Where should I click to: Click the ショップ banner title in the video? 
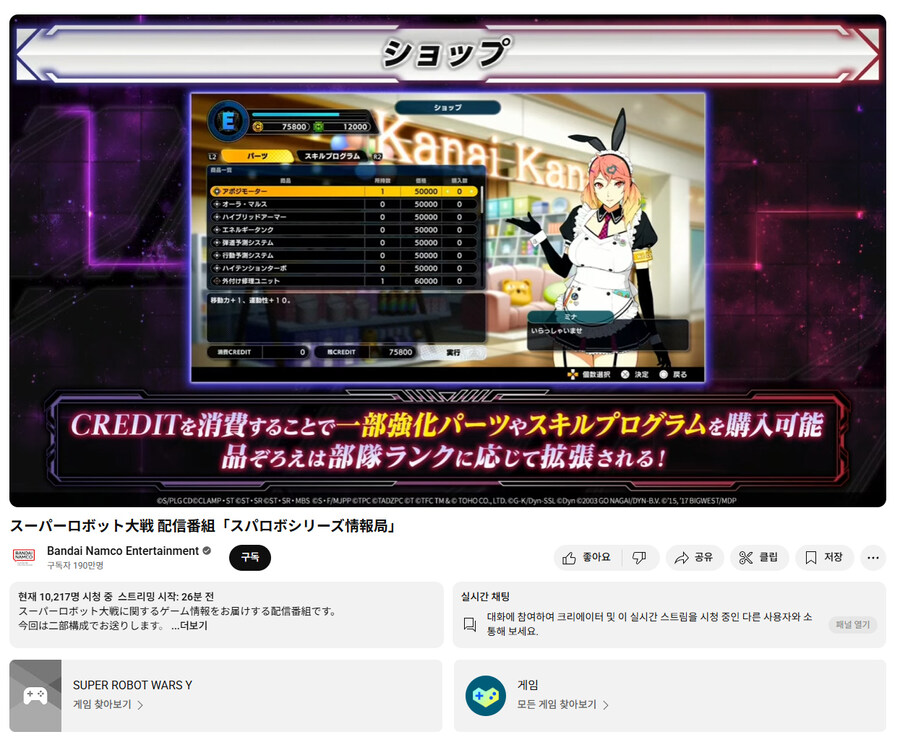[446, 53]
